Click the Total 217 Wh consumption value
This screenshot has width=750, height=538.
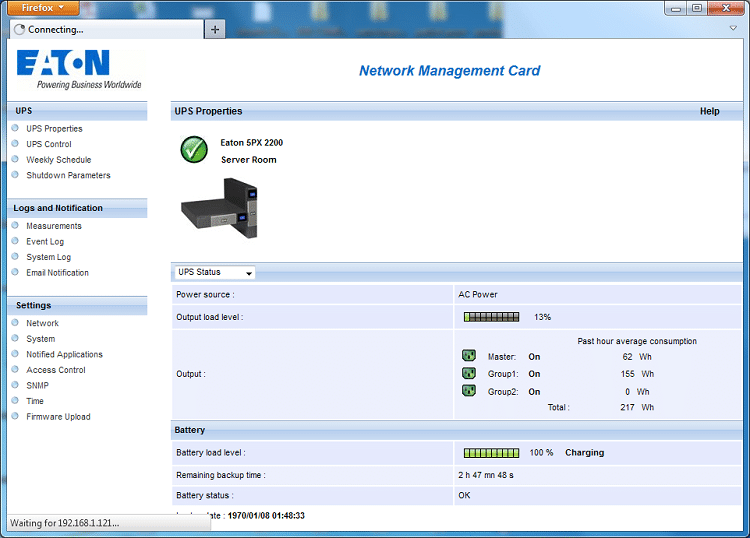(637, 407)
